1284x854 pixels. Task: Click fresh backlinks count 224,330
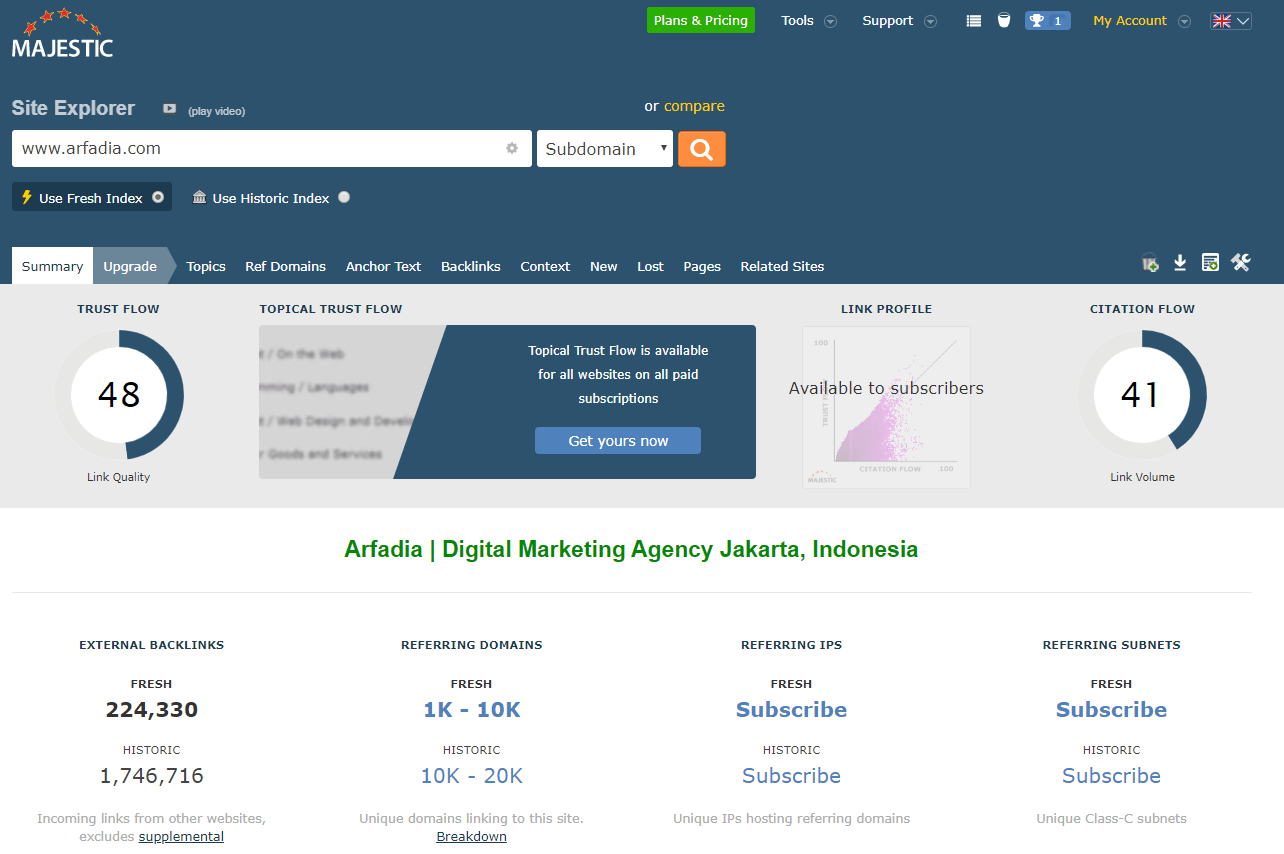tap(152, 710)
